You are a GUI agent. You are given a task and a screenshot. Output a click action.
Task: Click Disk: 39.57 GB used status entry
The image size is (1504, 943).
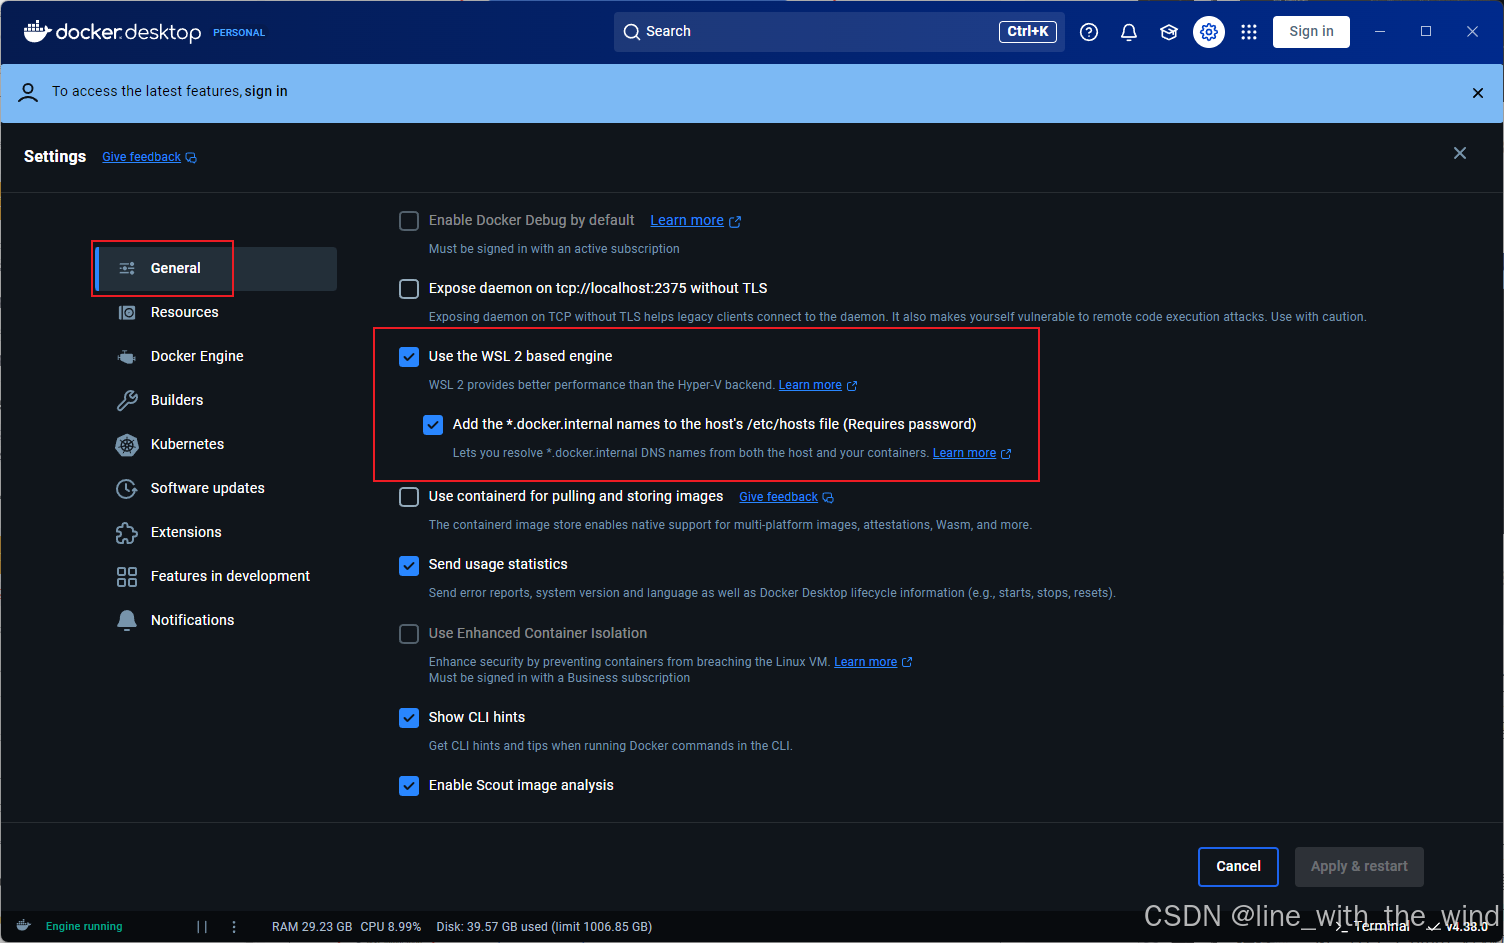click(544, 927)
